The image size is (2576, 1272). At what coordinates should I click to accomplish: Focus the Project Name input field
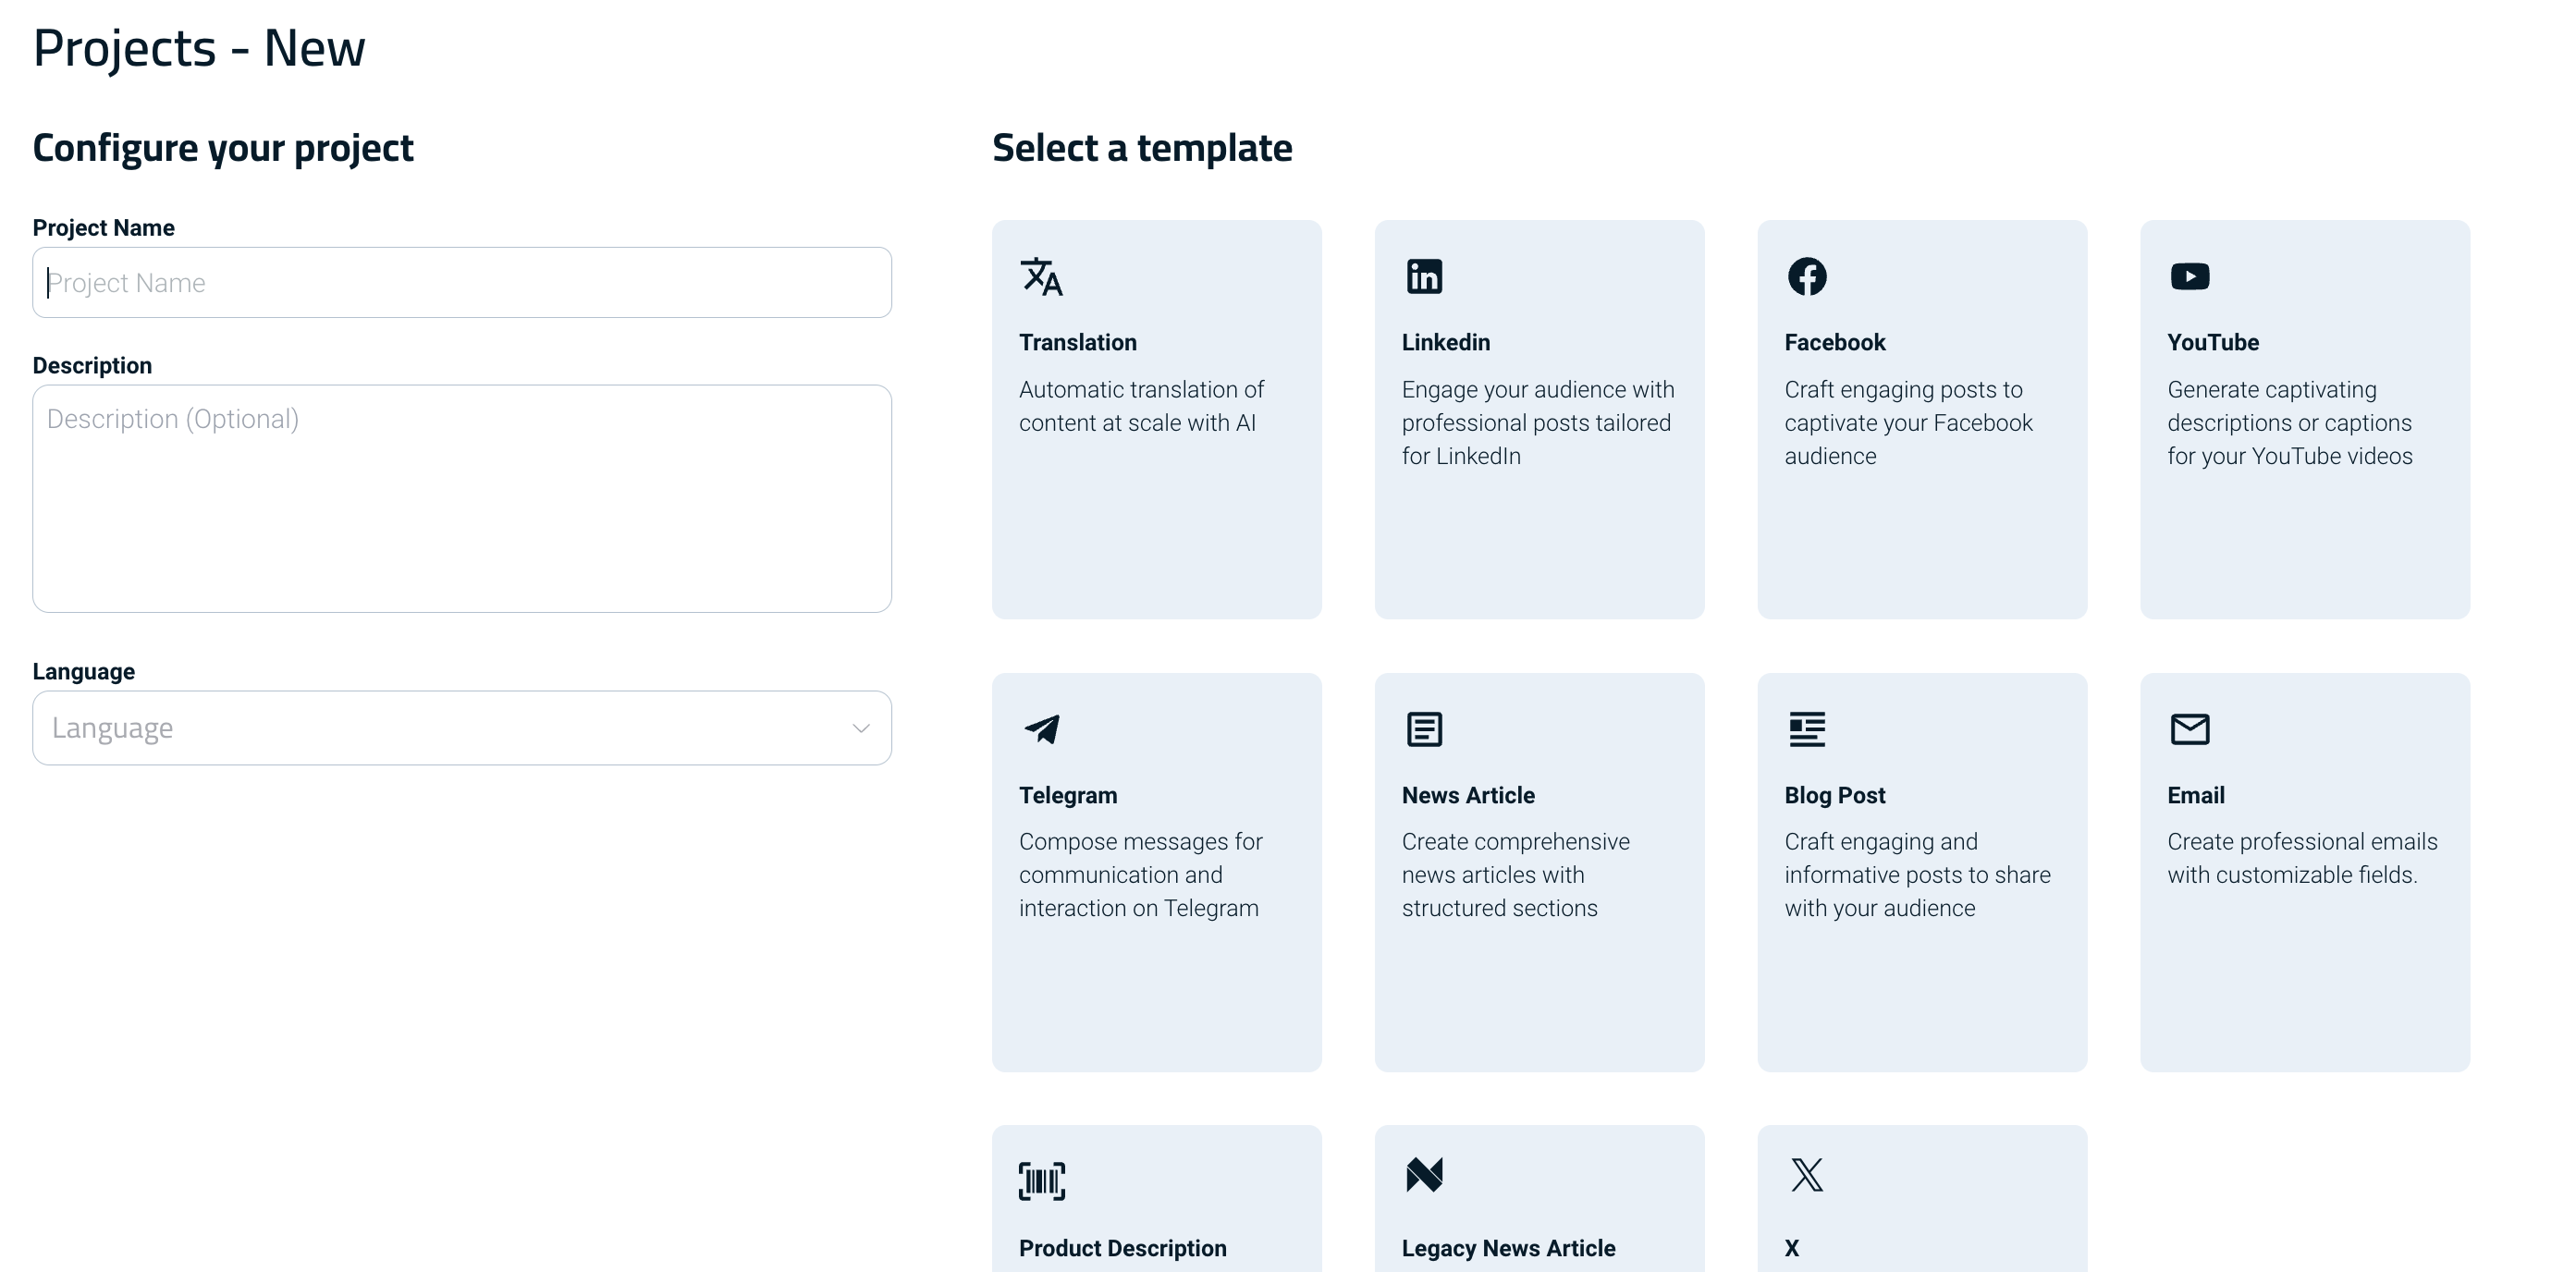point(462,283)
